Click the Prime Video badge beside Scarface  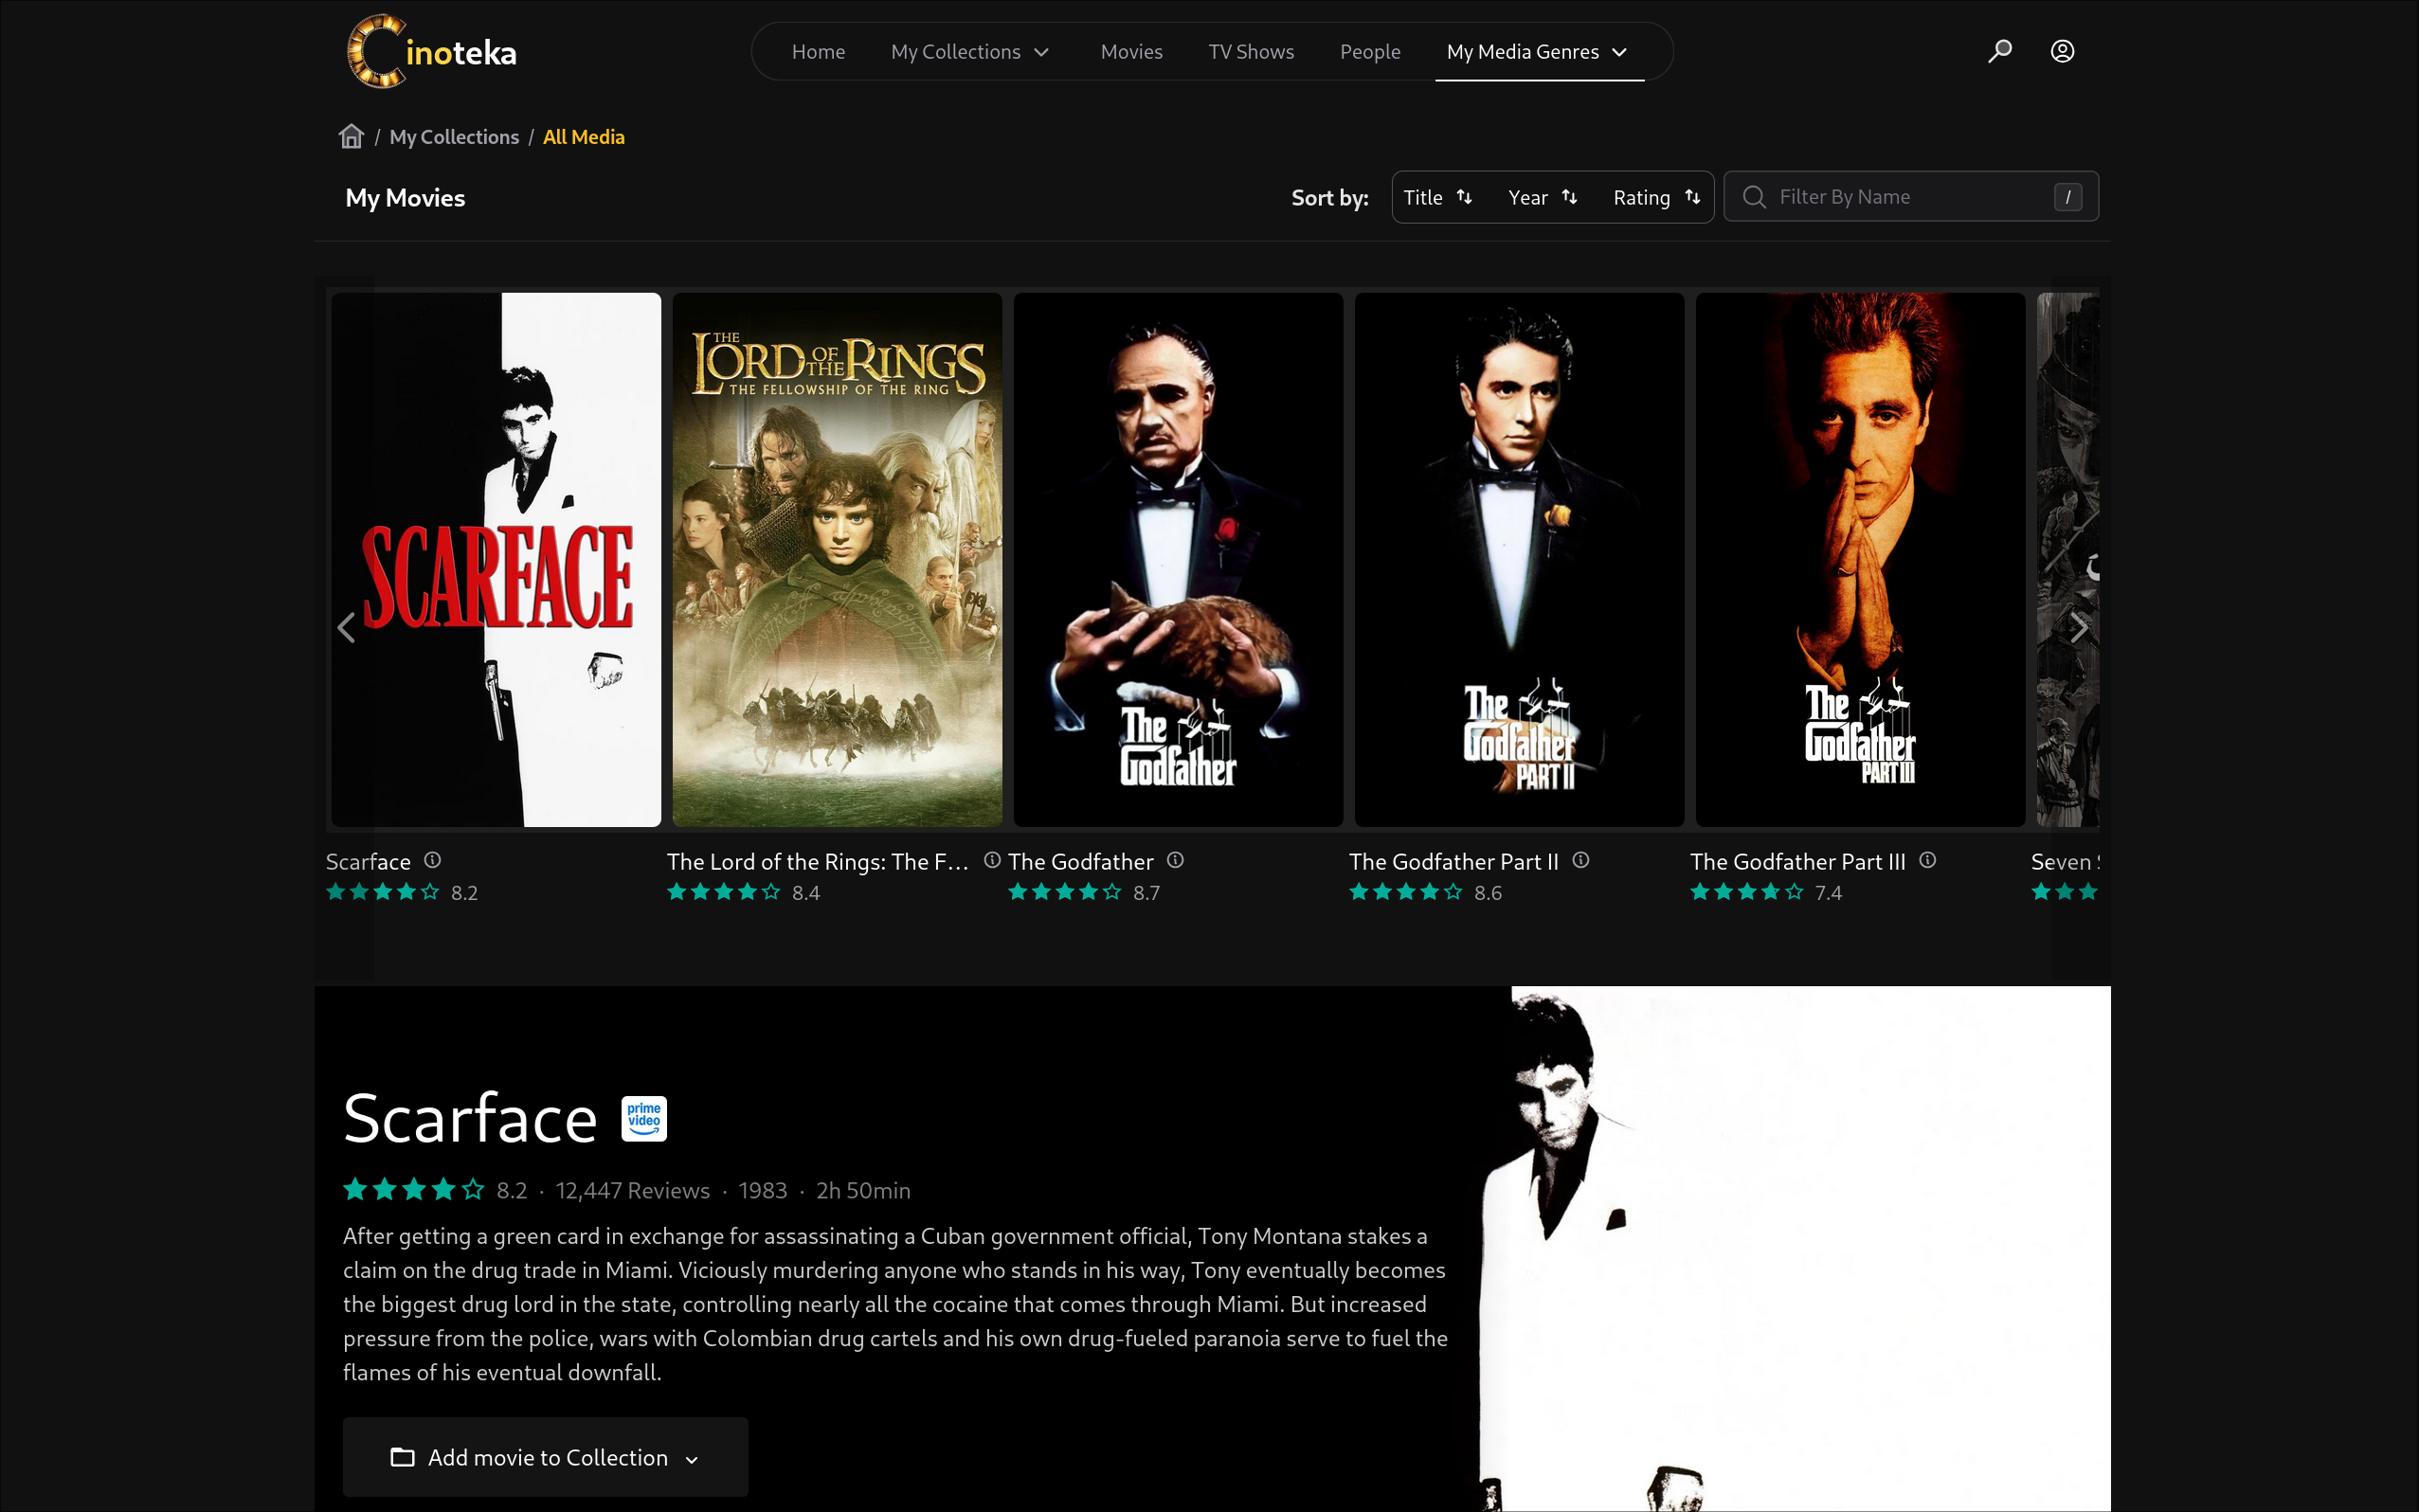tap(644, 1118)
